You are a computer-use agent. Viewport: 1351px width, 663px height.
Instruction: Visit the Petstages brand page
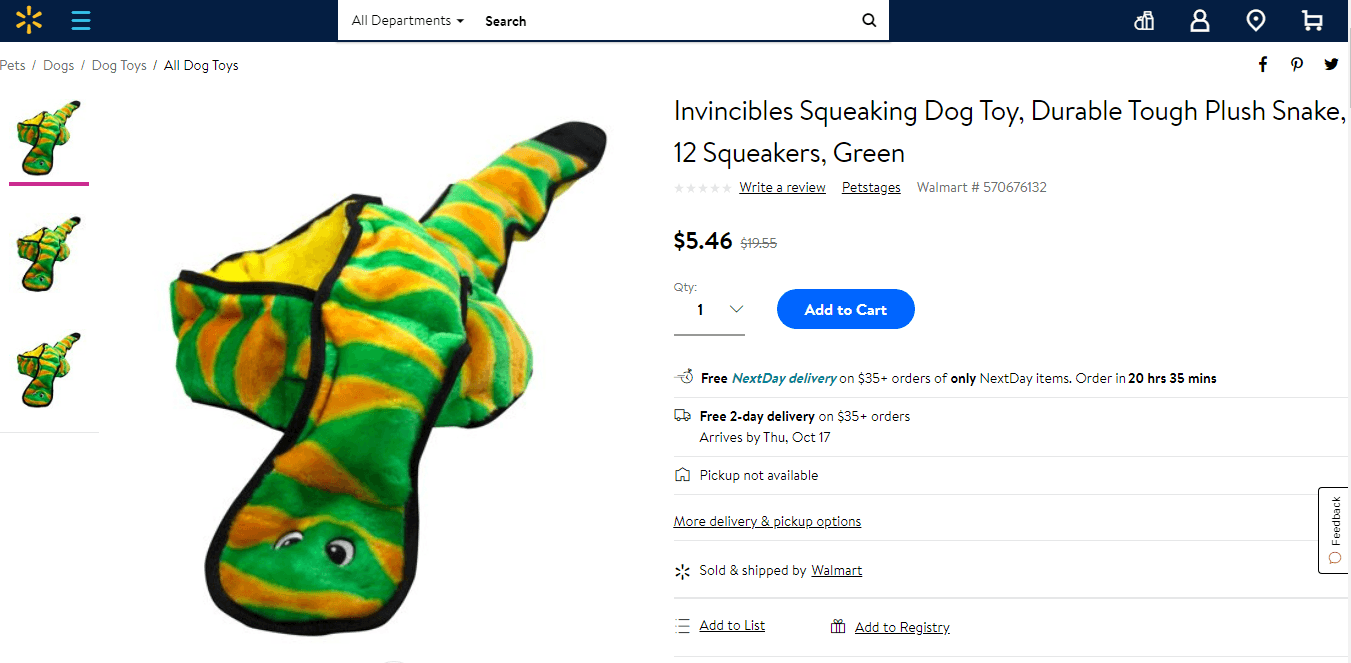(x=870, y=187)
